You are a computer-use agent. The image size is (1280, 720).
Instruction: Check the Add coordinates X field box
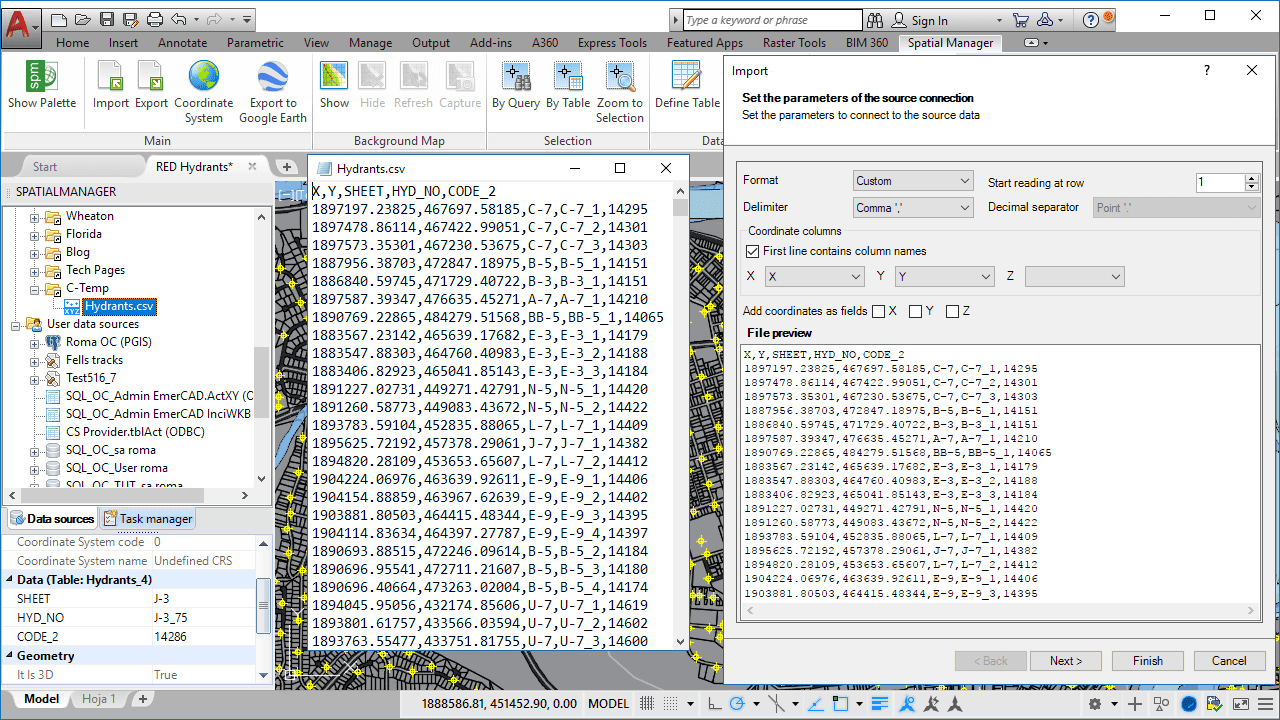878,311
